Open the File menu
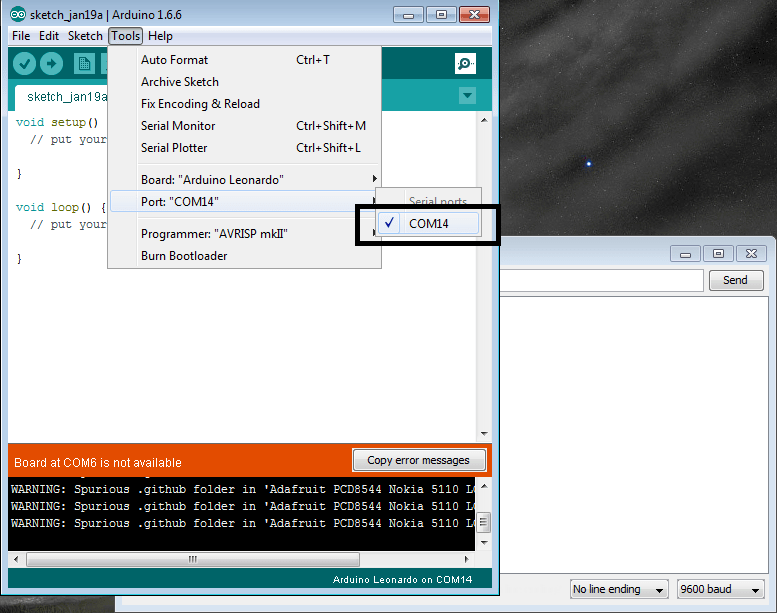Screen dimensions: 777x613 21,36
